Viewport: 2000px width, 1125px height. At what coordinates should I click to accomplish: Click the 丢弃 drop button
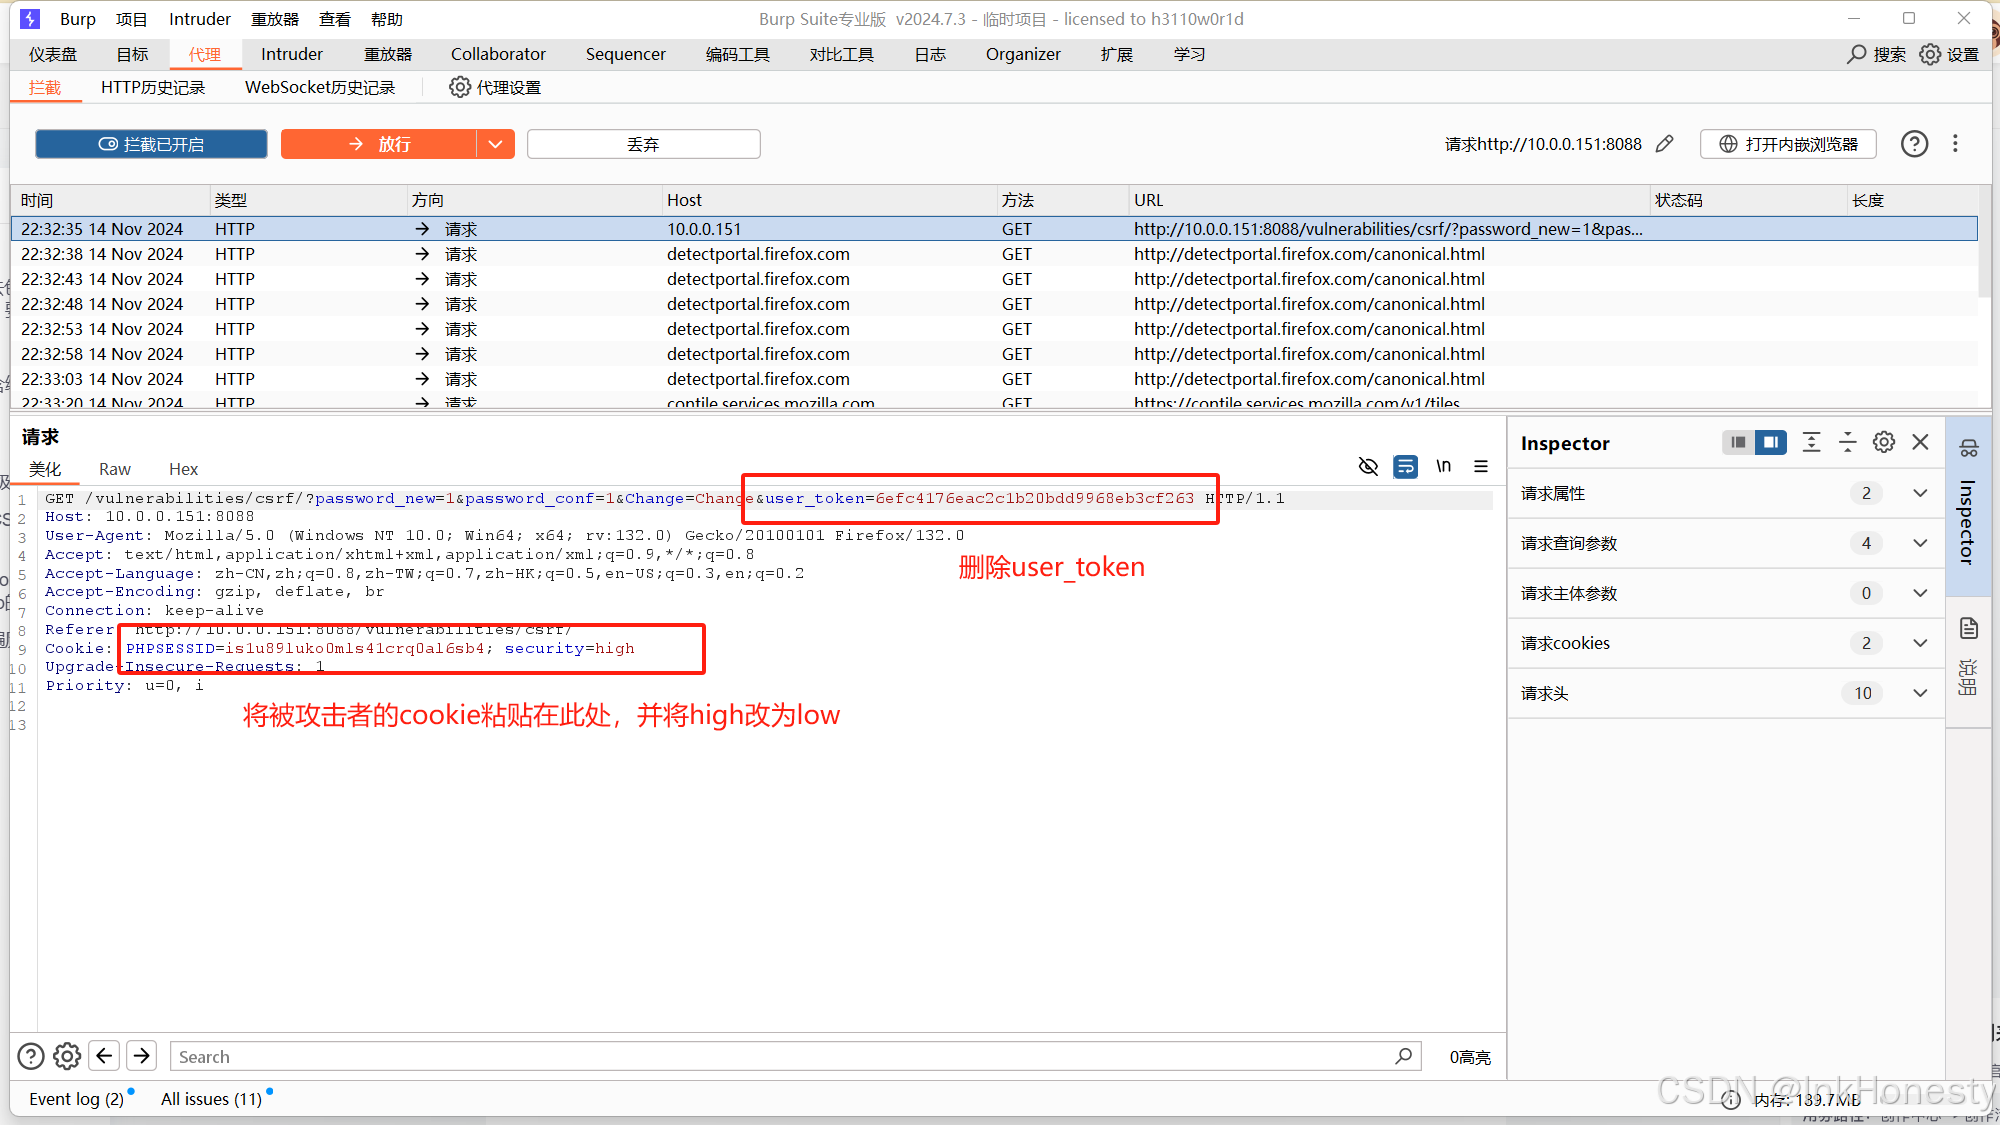(x=643, y=144)
